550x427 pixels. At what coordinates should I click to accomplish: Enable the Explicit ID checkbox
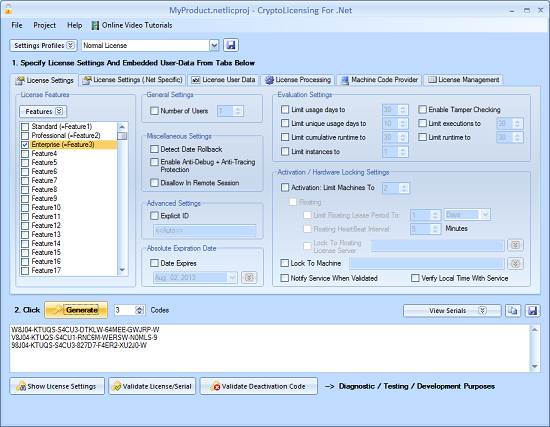pos(154,216)
